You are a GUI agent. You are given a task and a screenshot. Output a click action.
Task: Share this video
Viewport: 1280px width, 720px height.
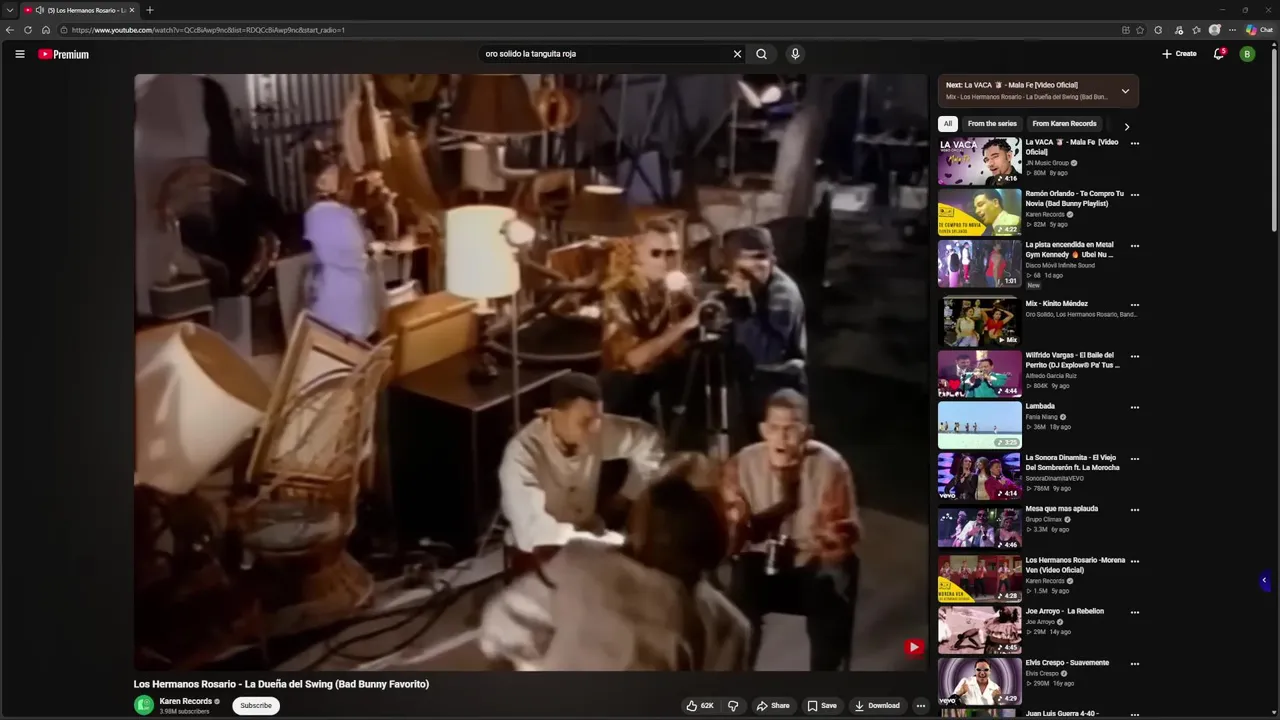point(773,706)
